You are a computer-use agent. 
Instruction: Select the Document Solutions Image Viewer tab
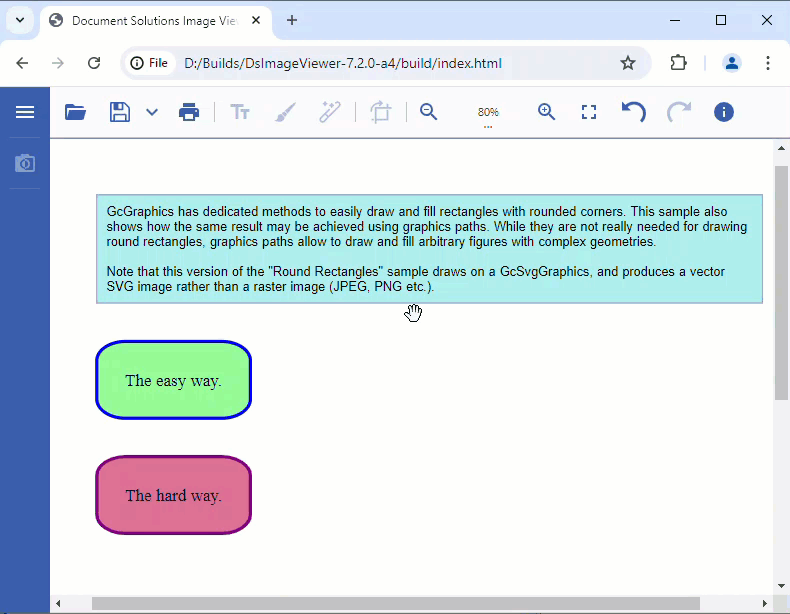(156, 21)
